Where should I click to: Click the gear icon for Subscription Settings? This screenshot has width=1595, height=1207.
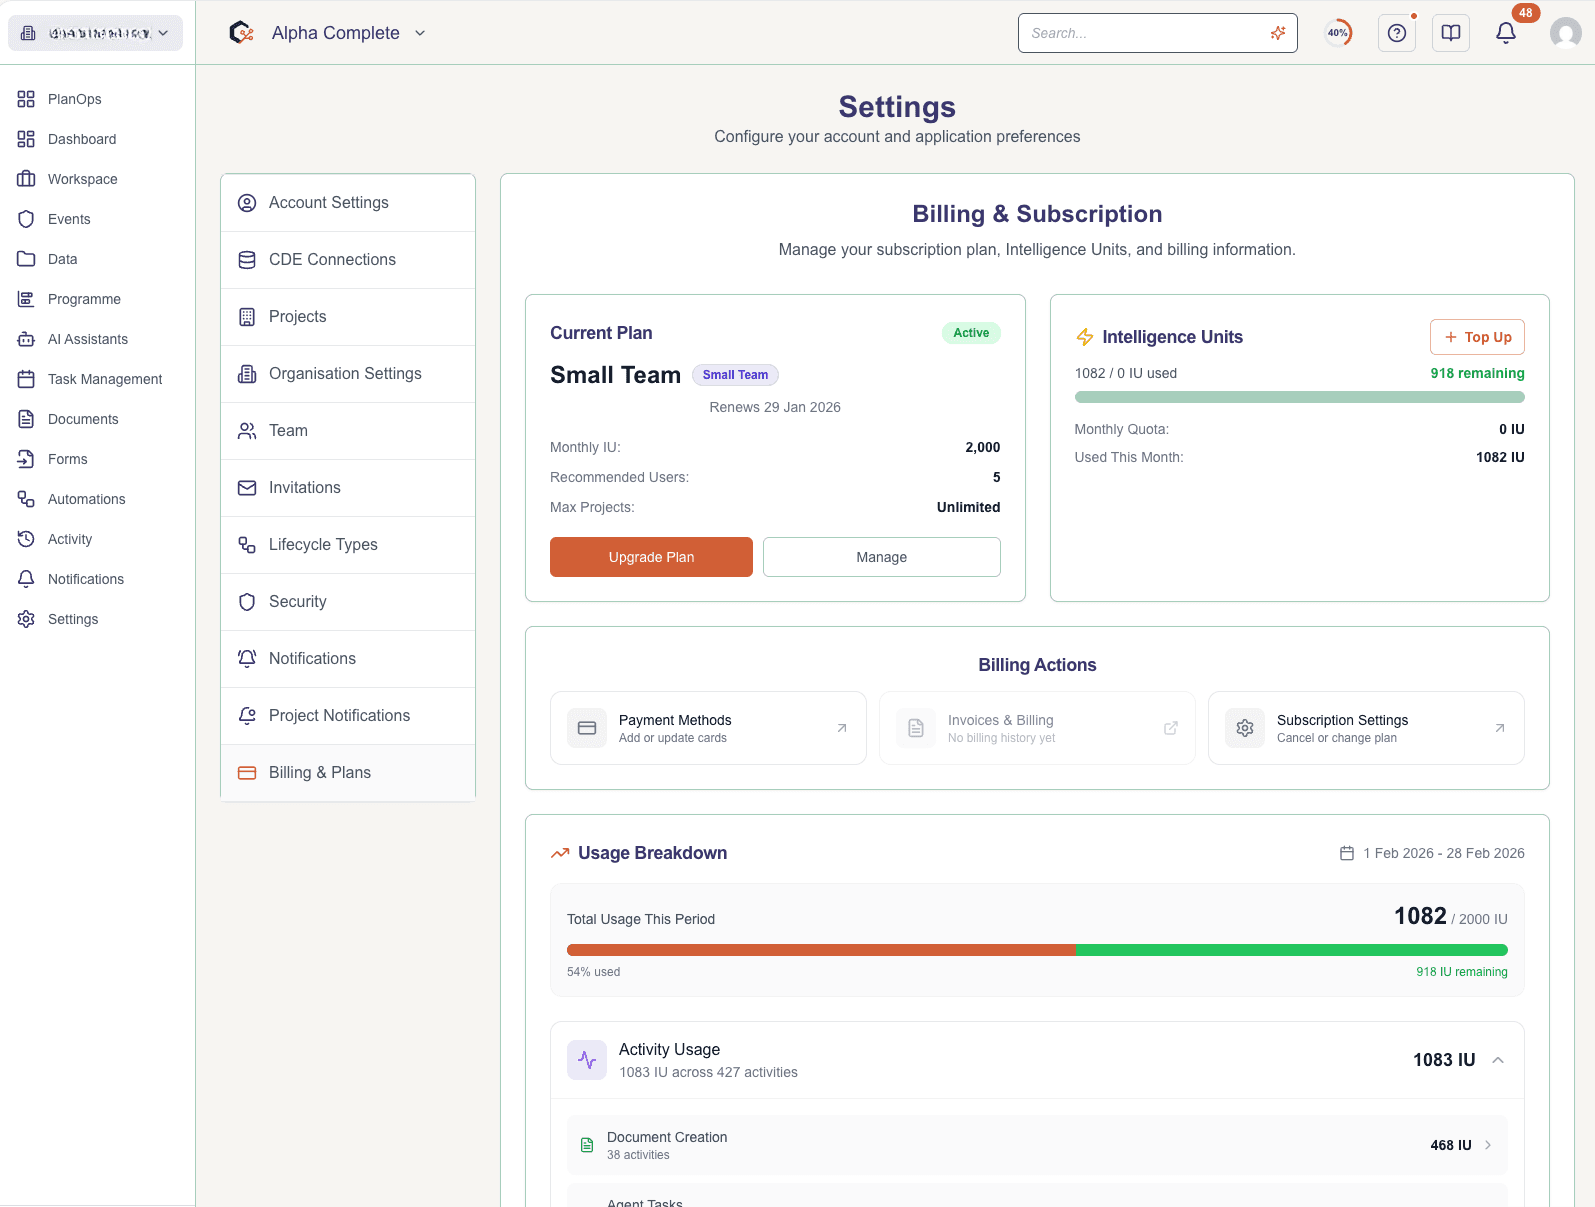1245,728
